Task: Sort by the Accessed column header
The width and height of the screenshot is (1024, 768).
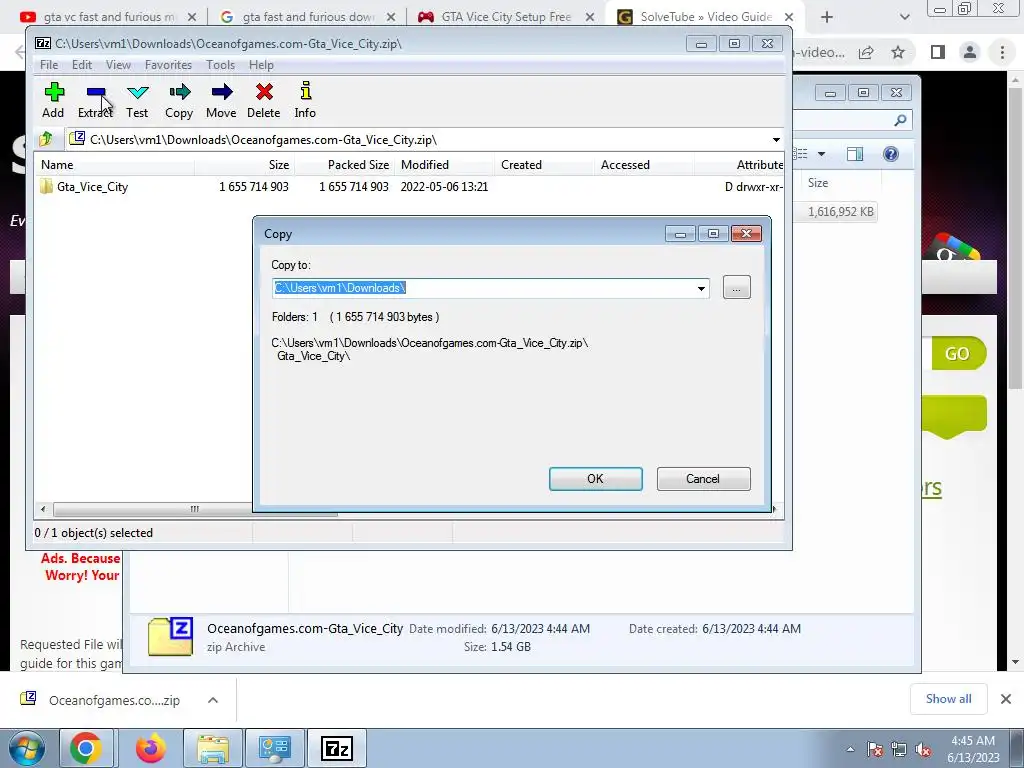Action: [644, 165]
